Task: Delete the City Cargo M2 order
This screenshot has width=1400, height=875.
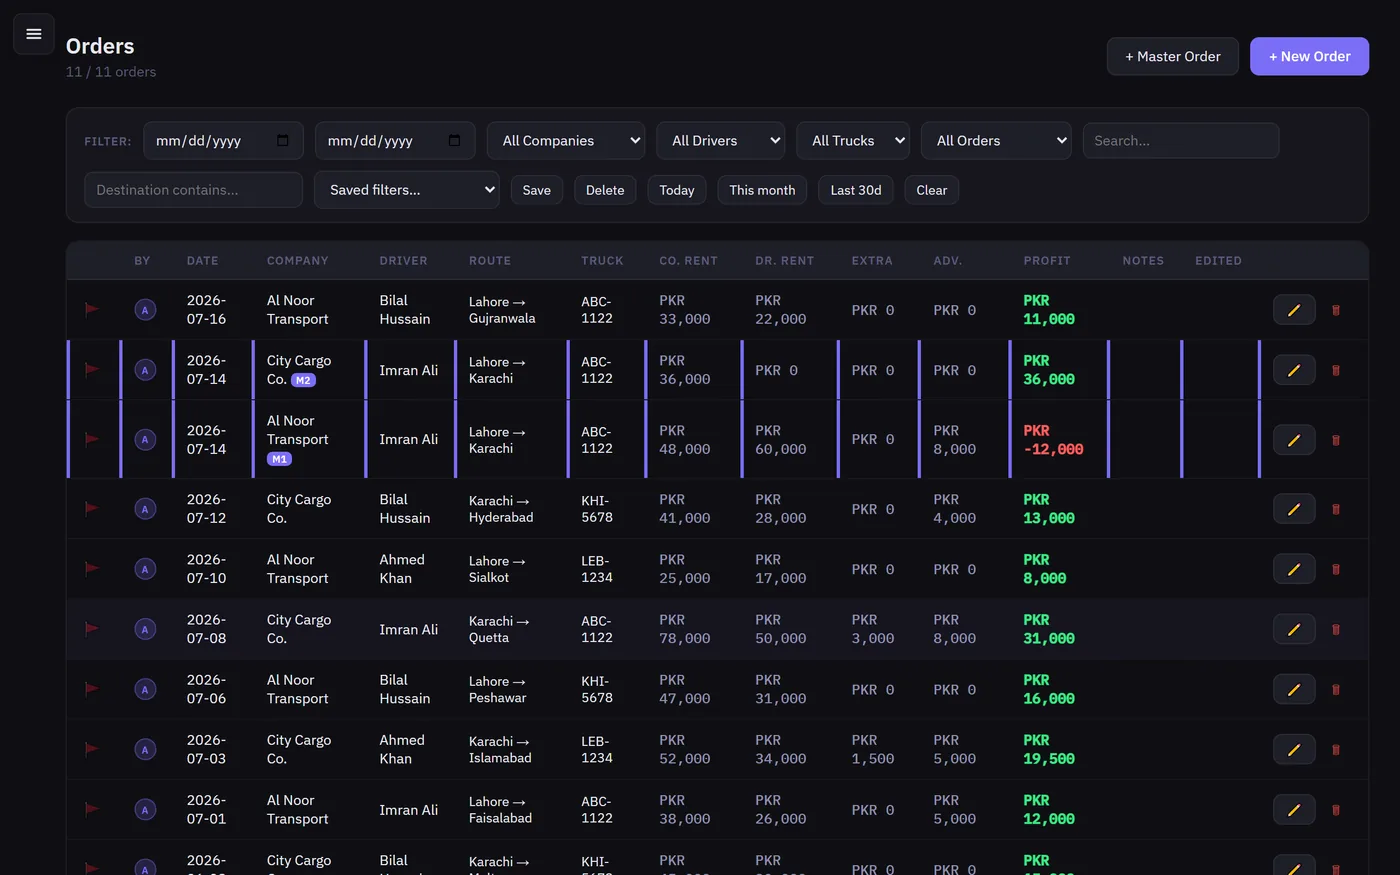Action: [1336, 370]
